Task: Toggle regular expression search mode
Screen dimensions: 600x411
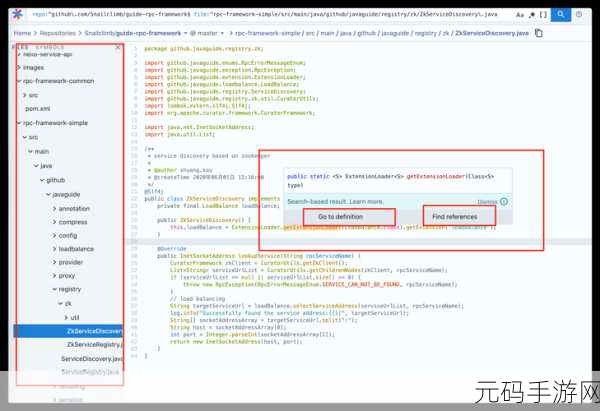Action: [x=532, y=15]
